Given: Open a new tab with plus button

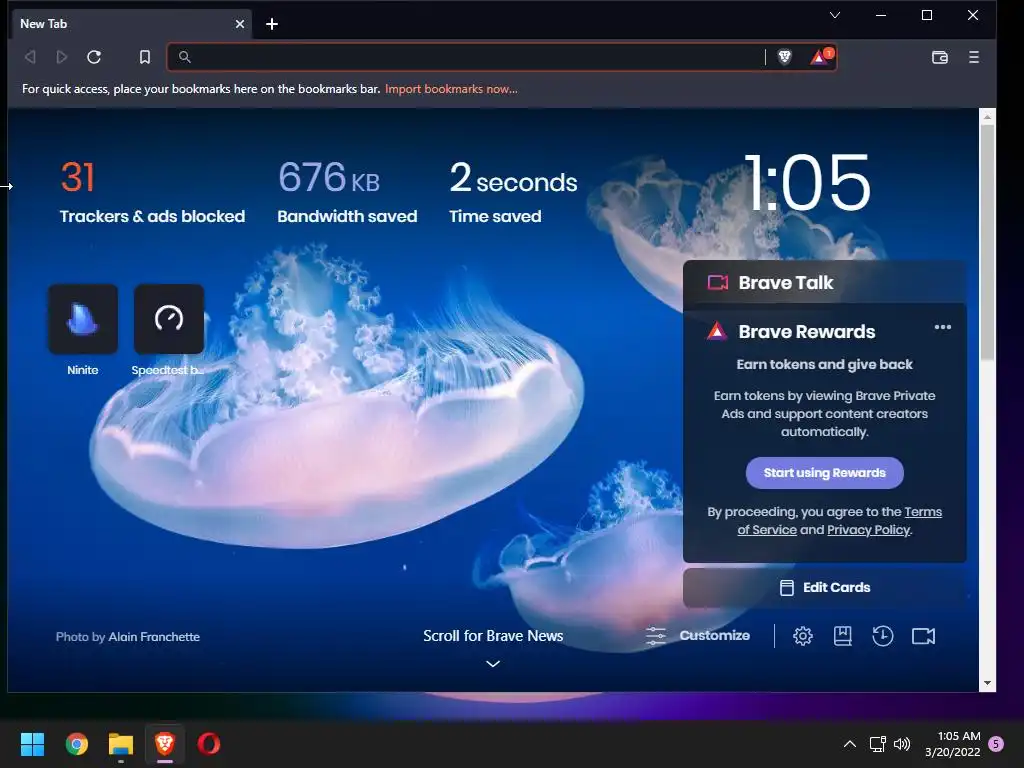Looking at the screenshot, I should coord(272,24).
